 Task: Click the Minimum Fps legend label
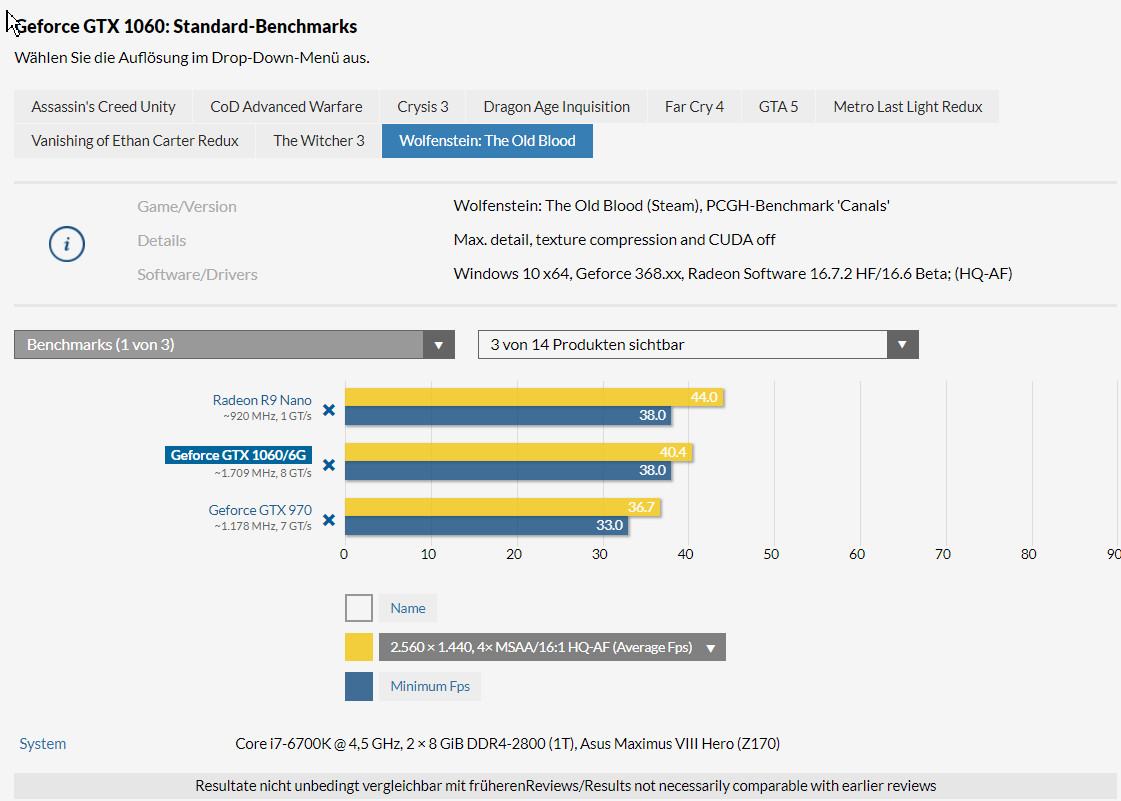[430, 687]
